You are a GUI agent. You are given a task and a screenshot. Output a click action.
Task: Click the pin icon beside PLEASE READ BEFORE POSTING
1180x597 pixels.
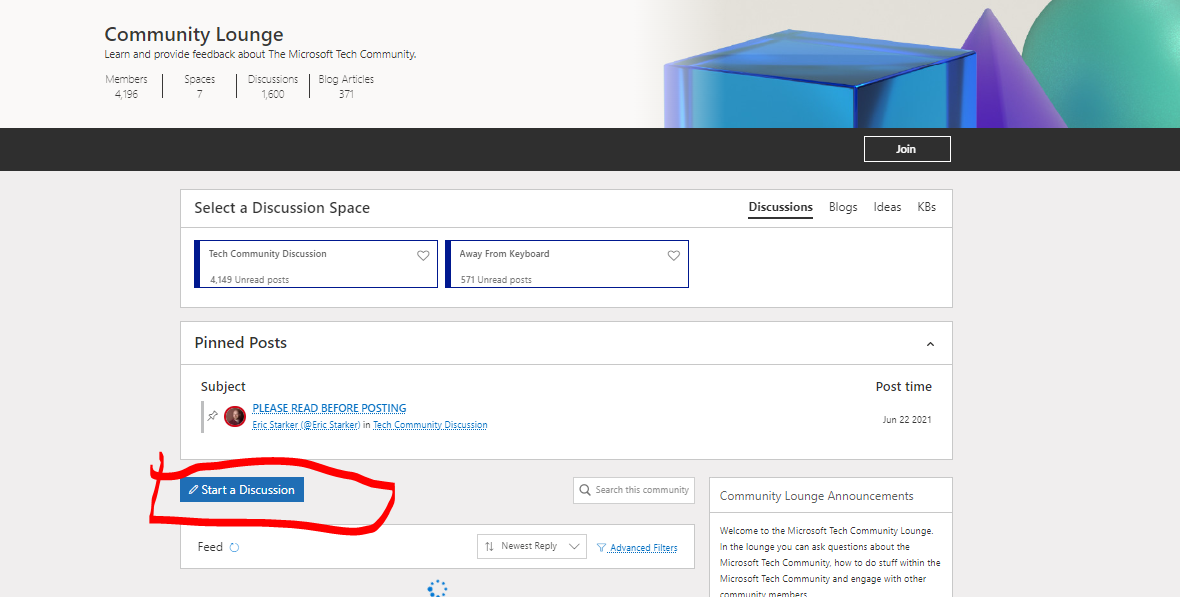tap(213, 416)
